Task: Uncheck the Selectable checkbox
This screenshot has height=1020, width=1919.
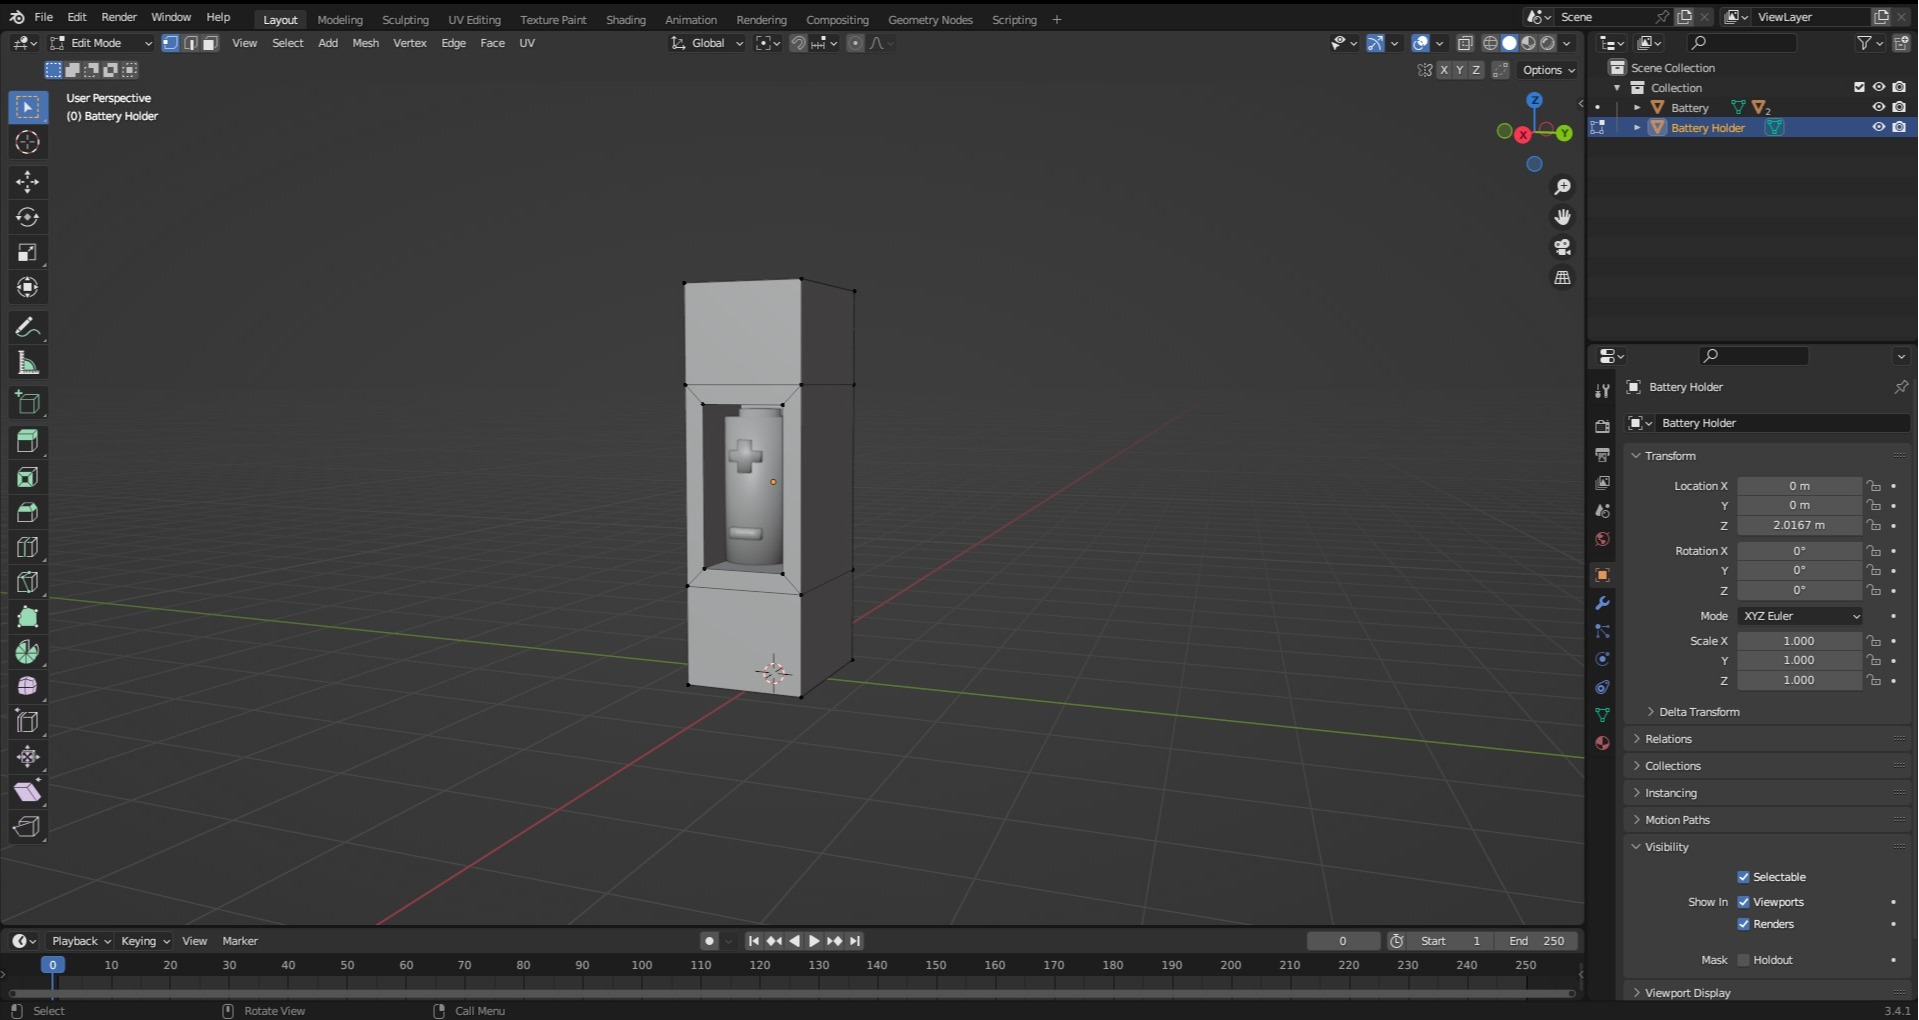Action: (x=1743, y=877)
